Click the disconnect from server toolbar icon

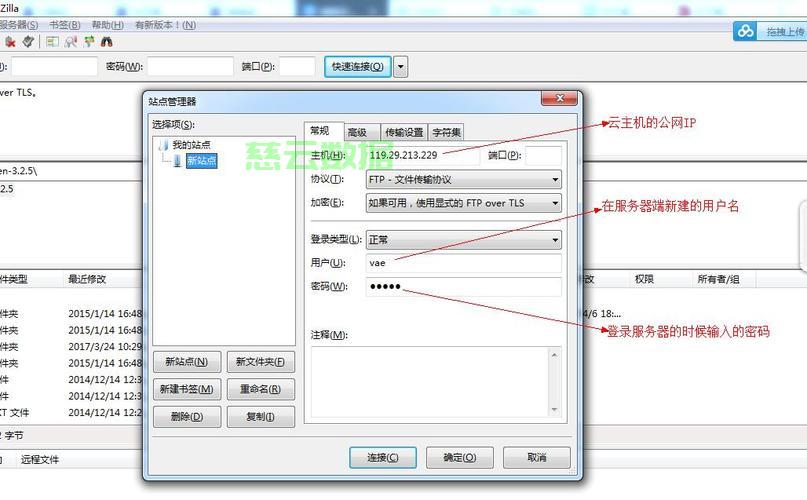pyautogui.click(x=10, y=42)
